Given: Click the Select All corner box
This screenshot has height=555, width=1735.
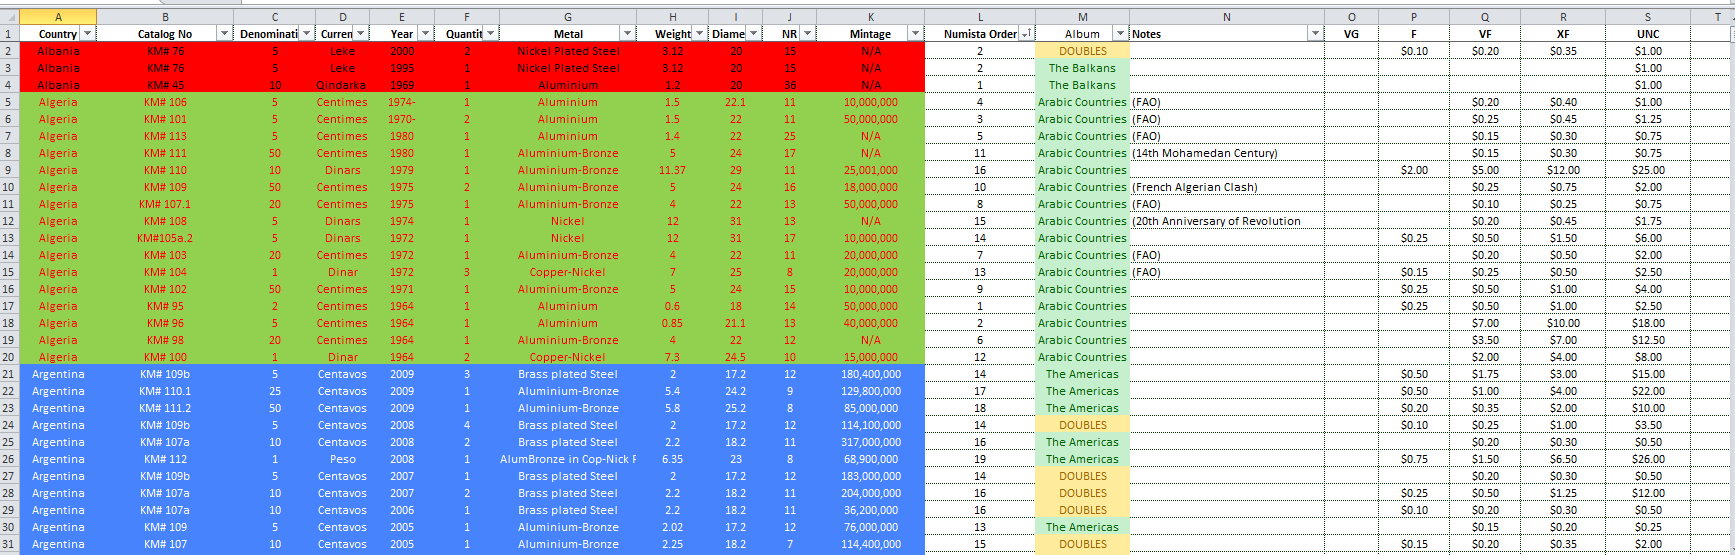Looking at the screenshot, I should (x=9, y=17).
